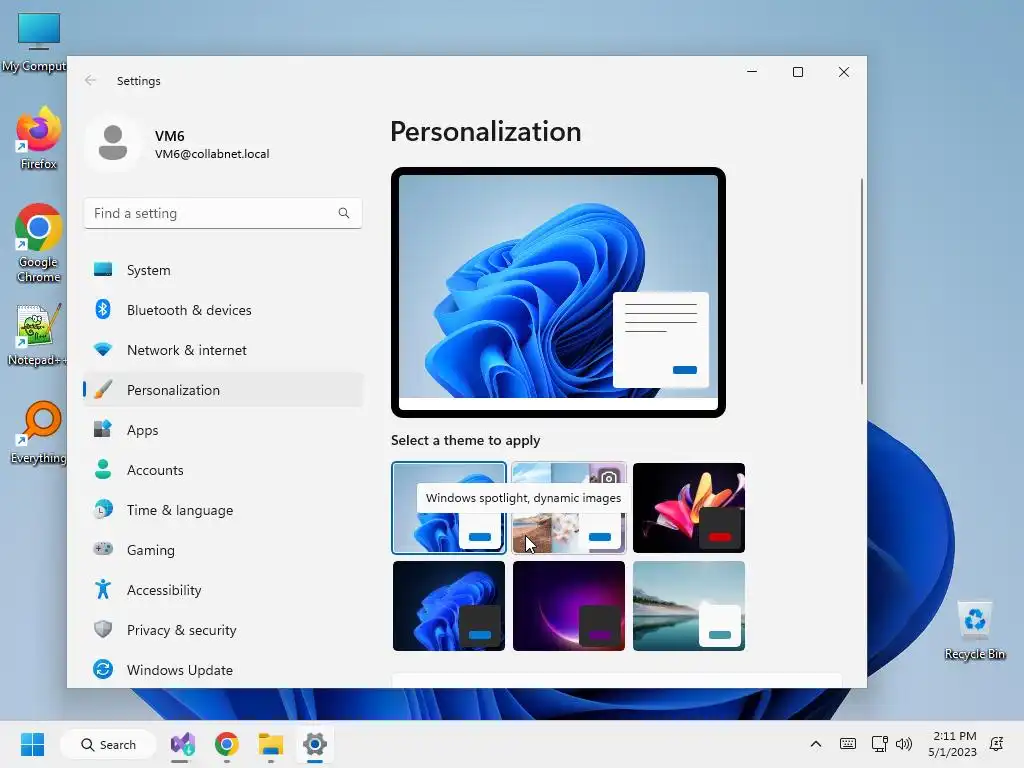
Task: Click the taskbar Search box
Action: coord(108,744)
